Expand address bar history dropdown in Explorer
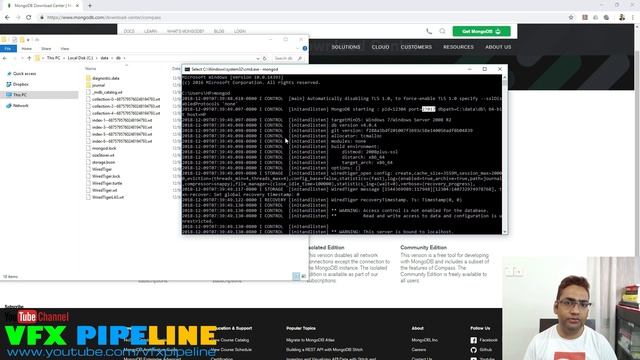The width and height of the screenshot is (640, 360). pos(258,58)
